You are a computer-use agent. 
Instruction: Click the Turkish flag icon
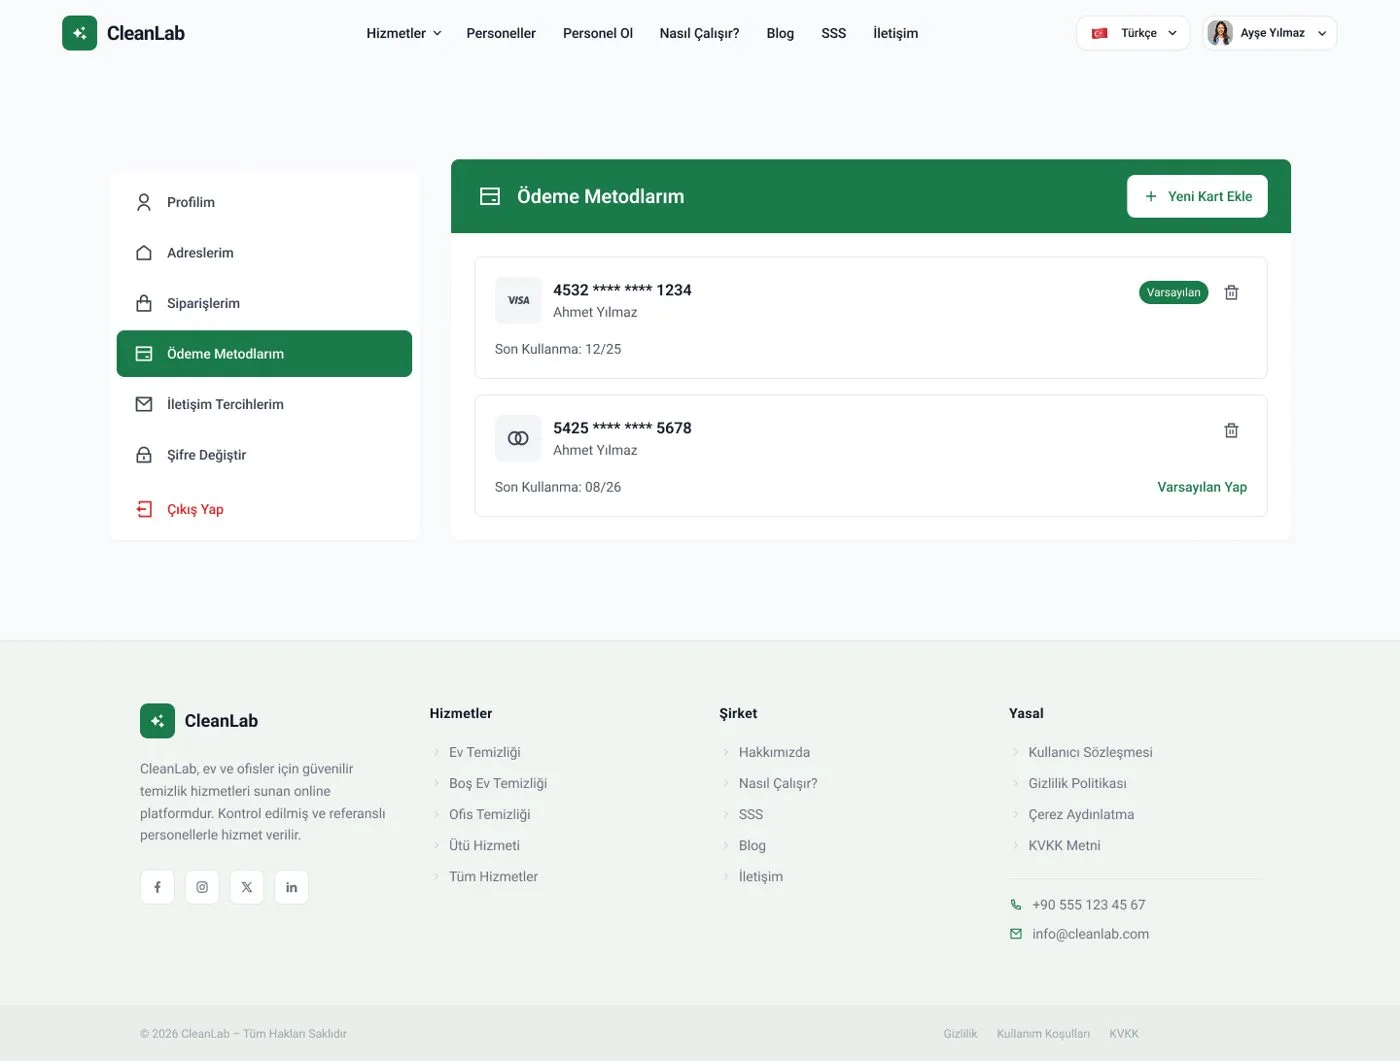click(x=1099, y=33)
